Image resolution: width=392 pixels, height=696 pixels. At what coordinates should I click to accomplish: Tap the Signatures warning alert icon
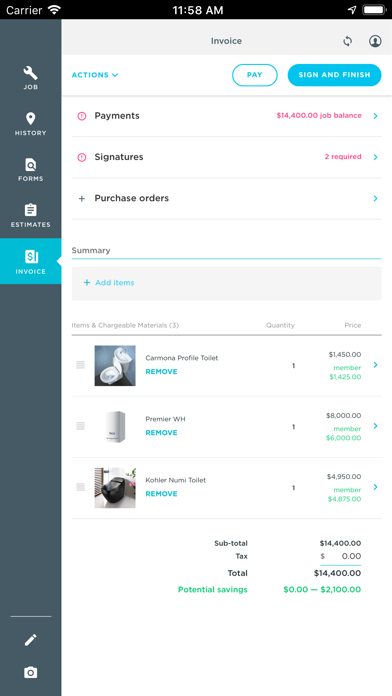(82, 157)
